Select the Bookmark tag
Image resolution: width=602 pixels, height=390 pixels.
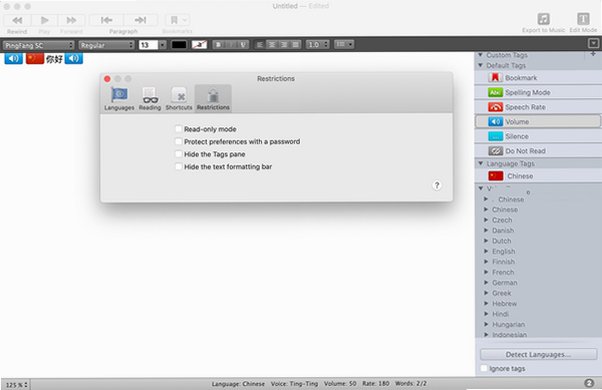[x=538, y=78]
